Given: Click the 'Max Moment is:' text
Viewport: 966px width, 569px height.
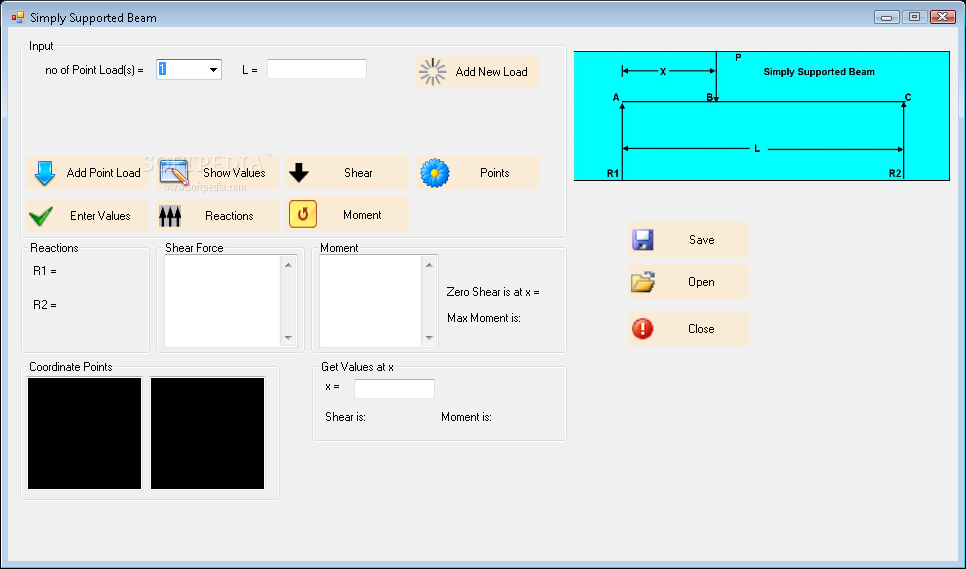Looking at the screenshot, I should (x=484, y=318).
